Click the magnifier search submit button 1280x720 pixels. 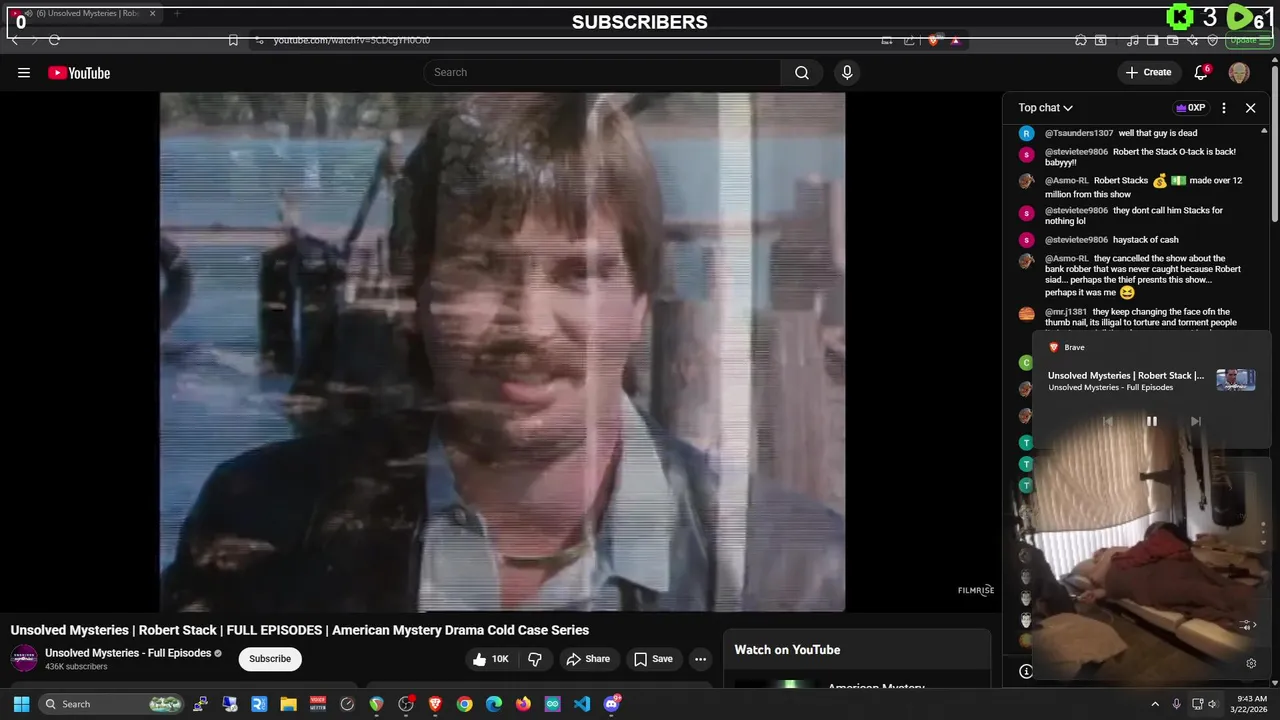pyautogui.click(x=801, y=72)
